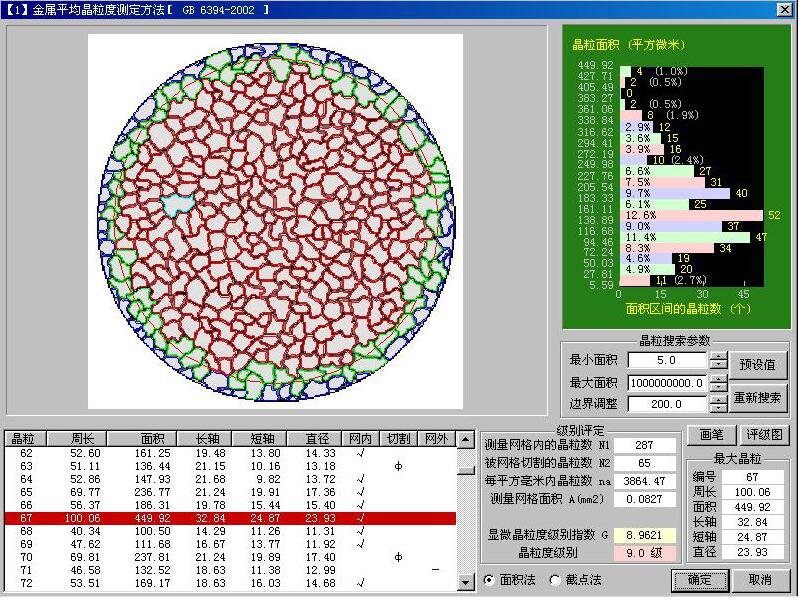The width and height of the screenshot is (799, 601).
Task: Close the grain size dialog window
Action: point(785,9)
